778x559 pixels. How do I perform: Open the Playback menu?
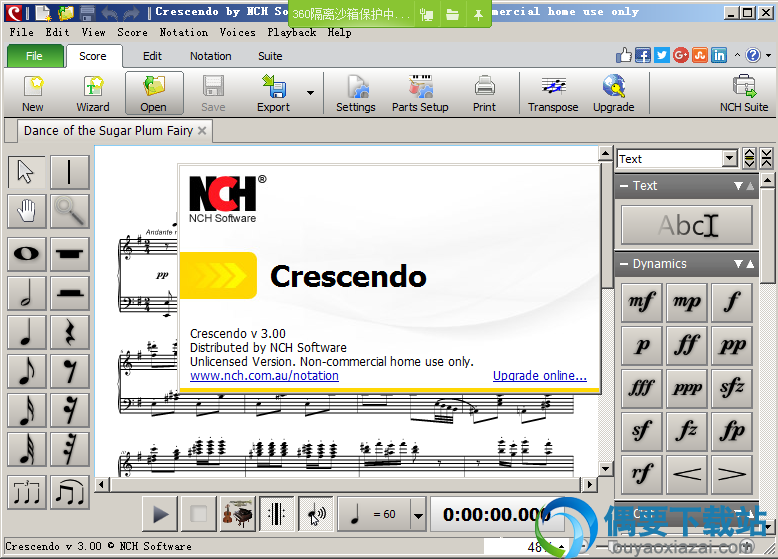(x=292, y=32)
